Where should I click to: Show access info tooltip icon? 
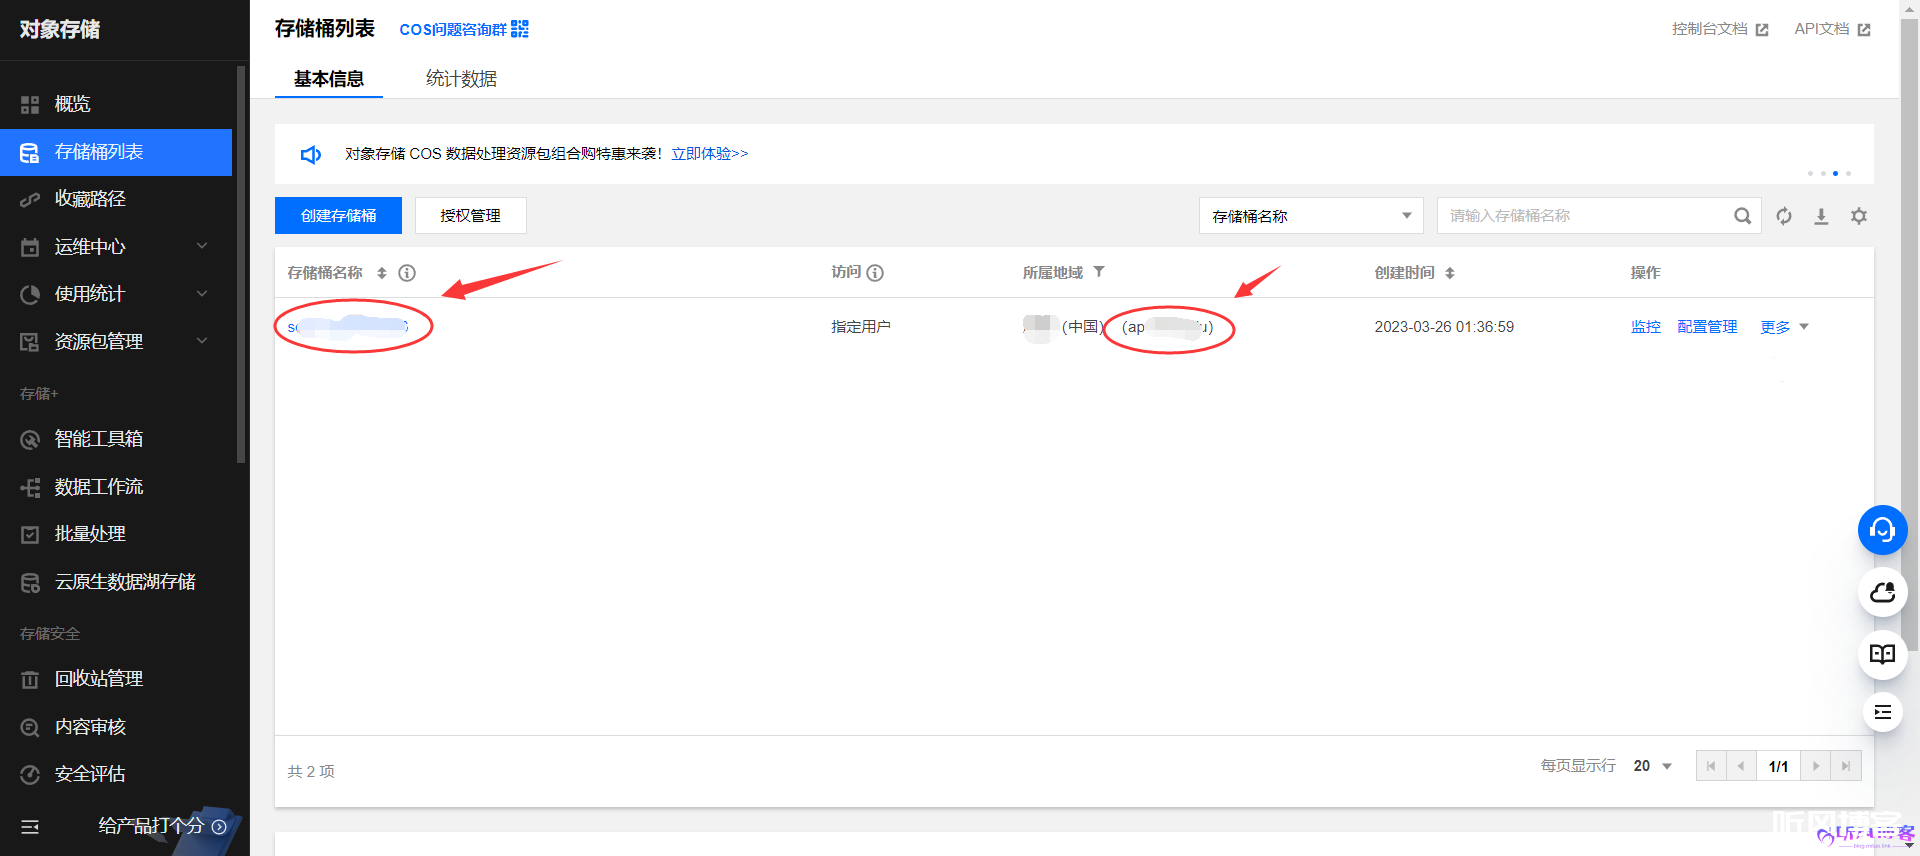[x=875, y=273]
